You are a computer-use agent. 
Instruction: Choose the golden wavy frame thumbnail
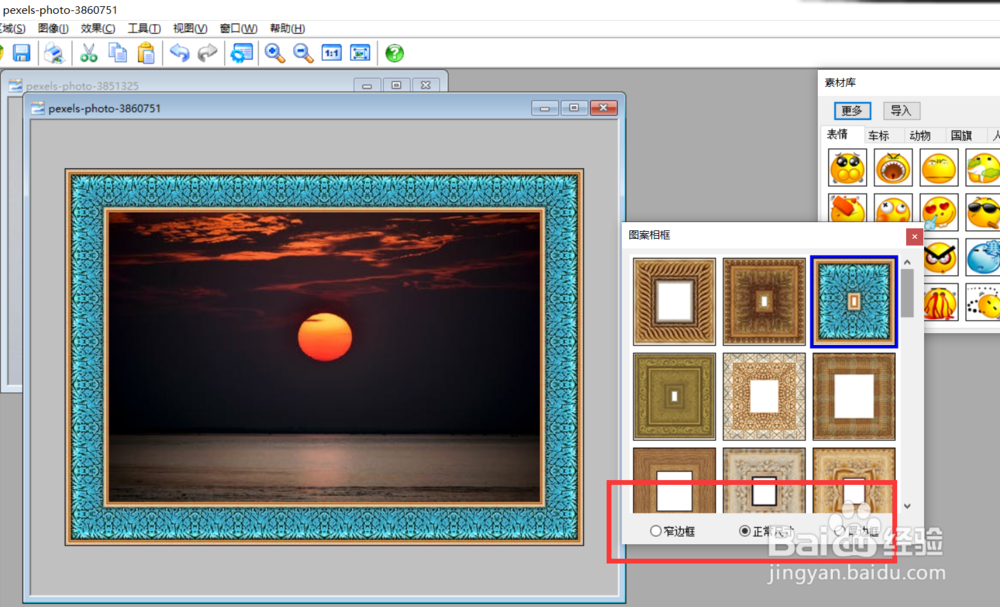(x=674, y=302)
